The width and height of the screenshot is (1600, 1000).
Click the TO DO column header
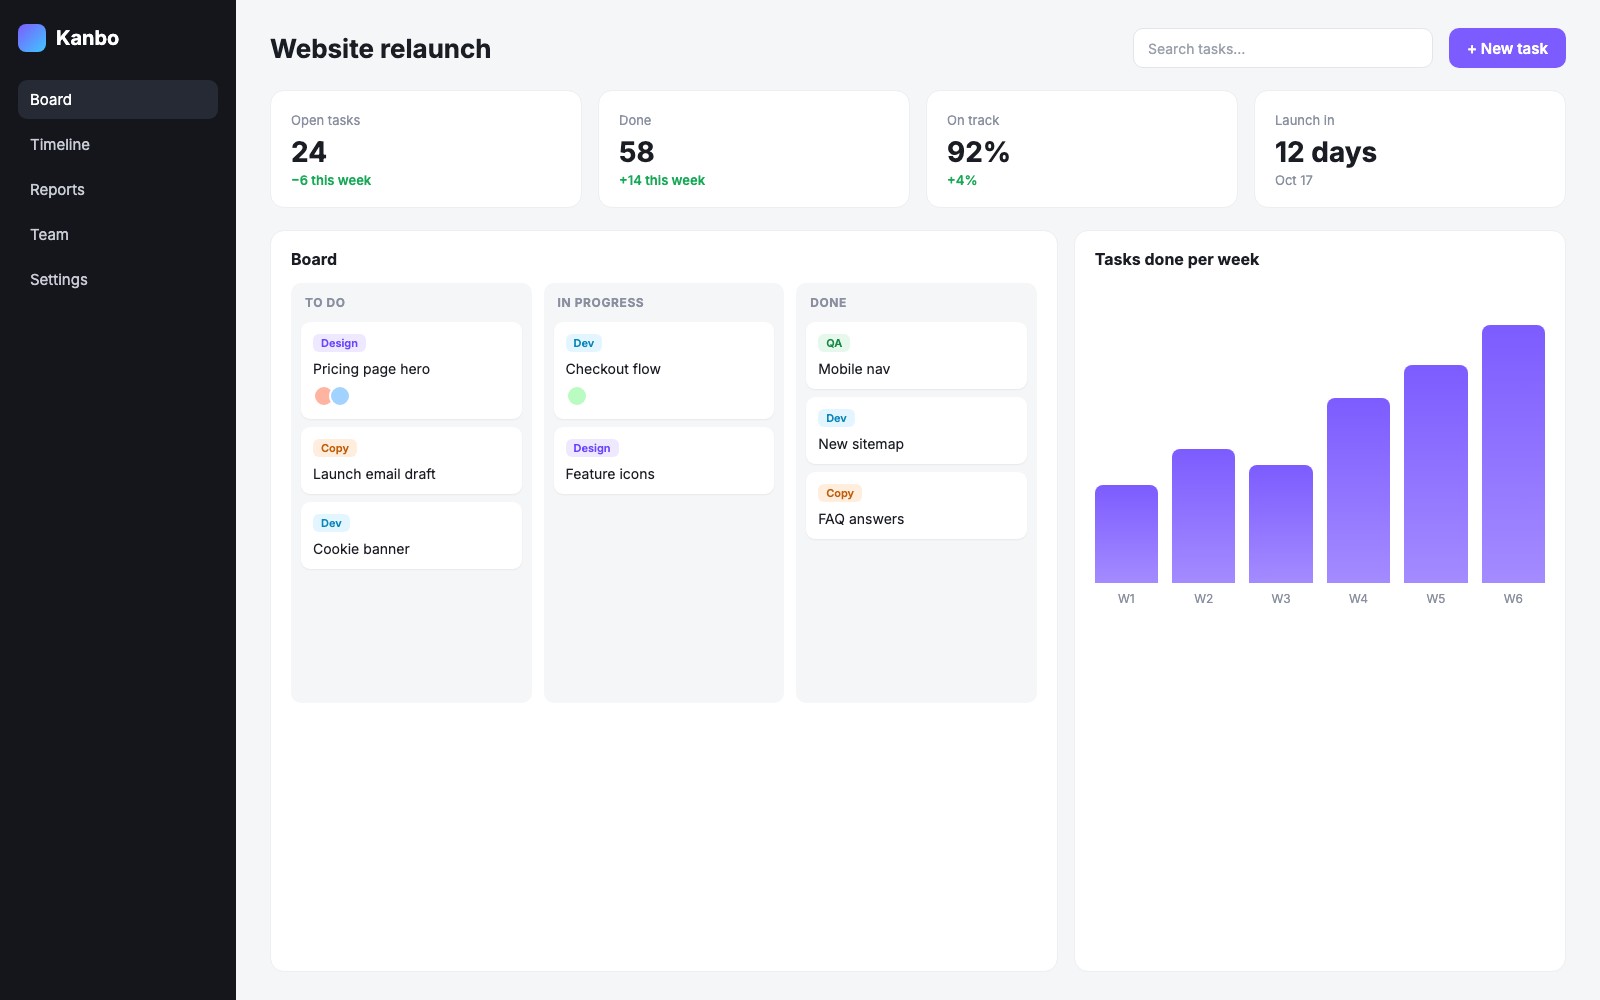click(x=325, y=302)
